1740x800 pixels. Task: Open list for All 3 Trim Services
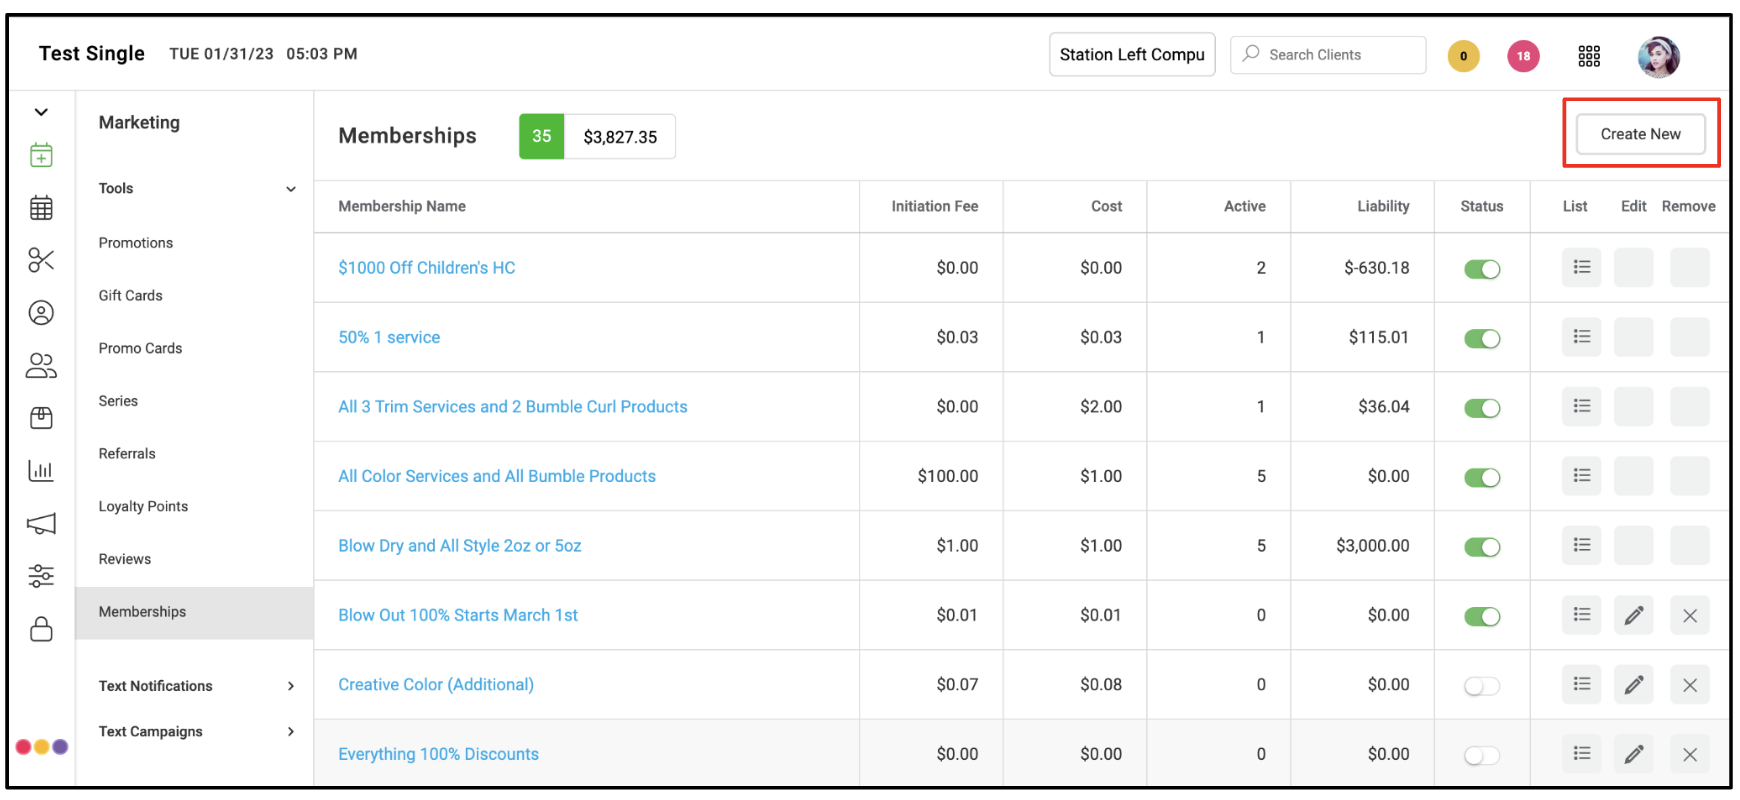pos(1581,406)
